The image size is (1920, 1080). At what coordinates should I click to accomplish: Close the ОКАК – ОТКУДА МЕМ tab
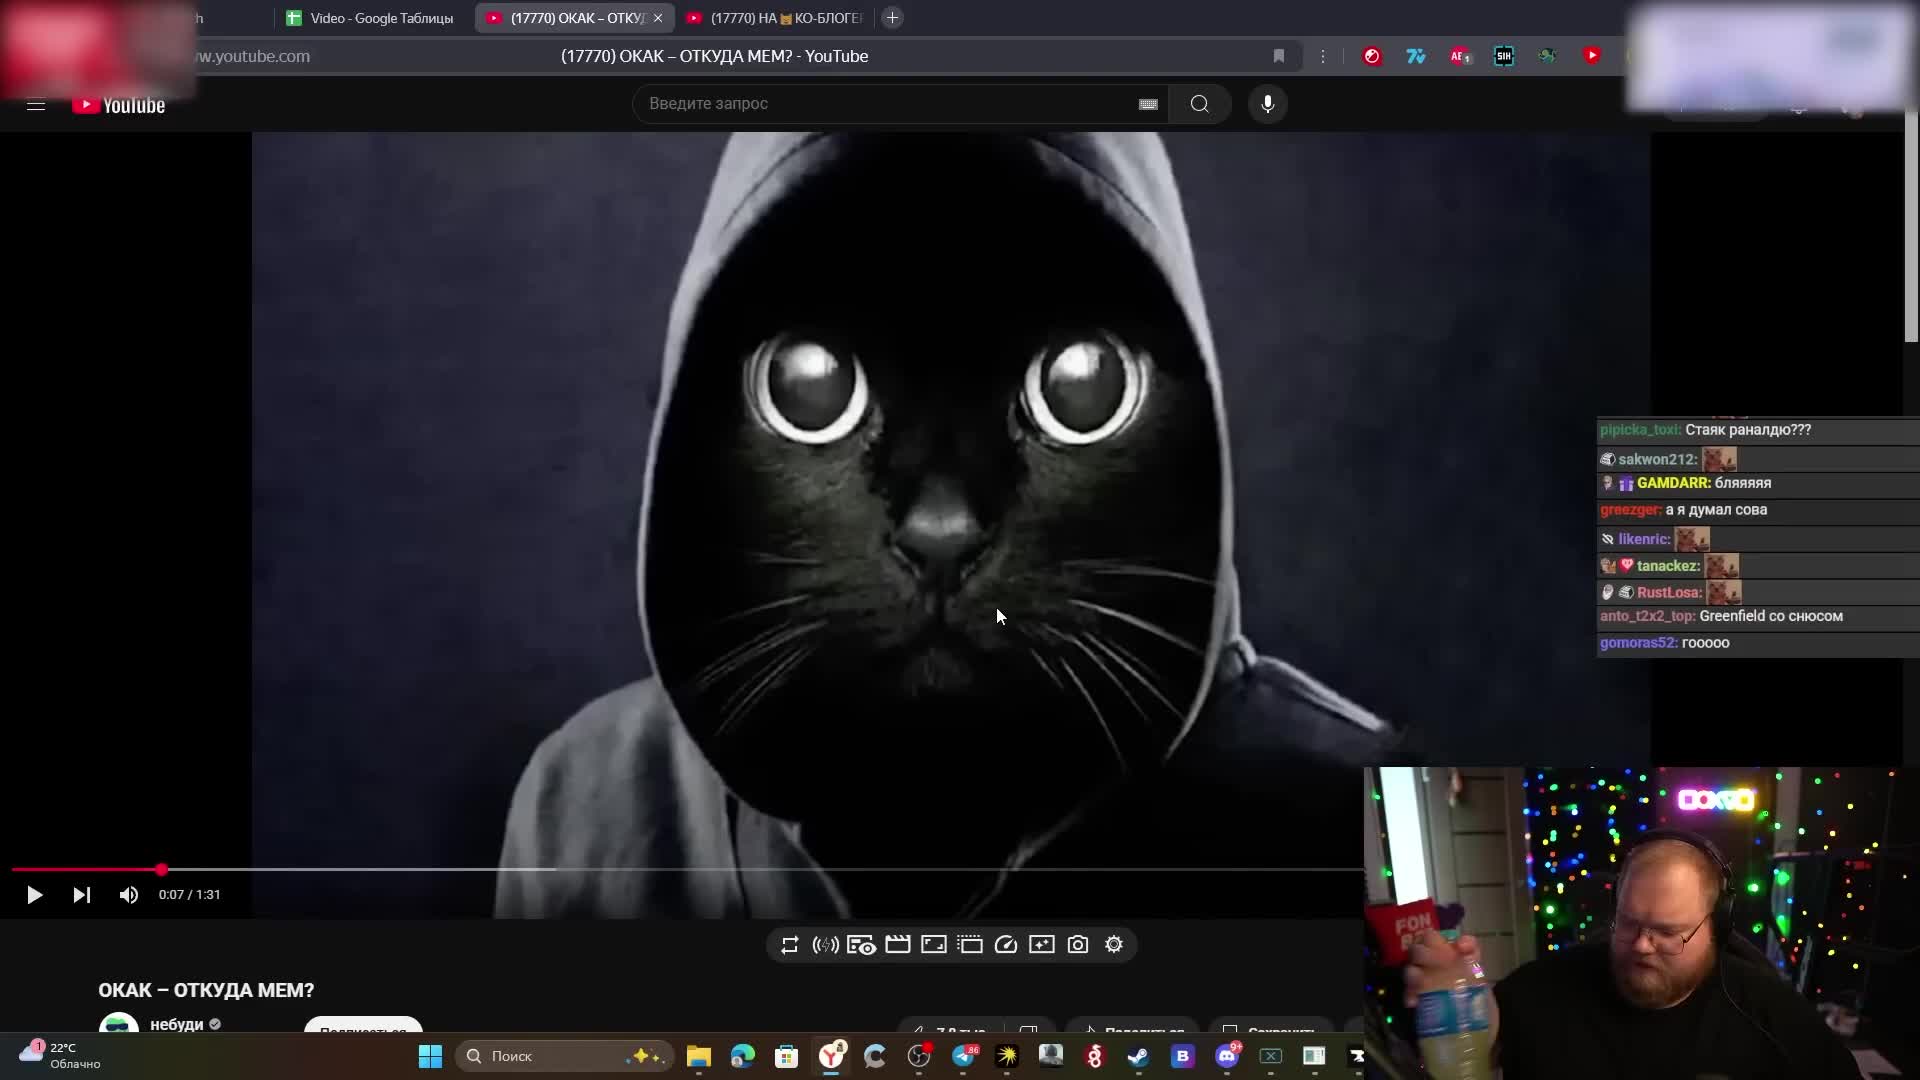(x=658, y=18)
